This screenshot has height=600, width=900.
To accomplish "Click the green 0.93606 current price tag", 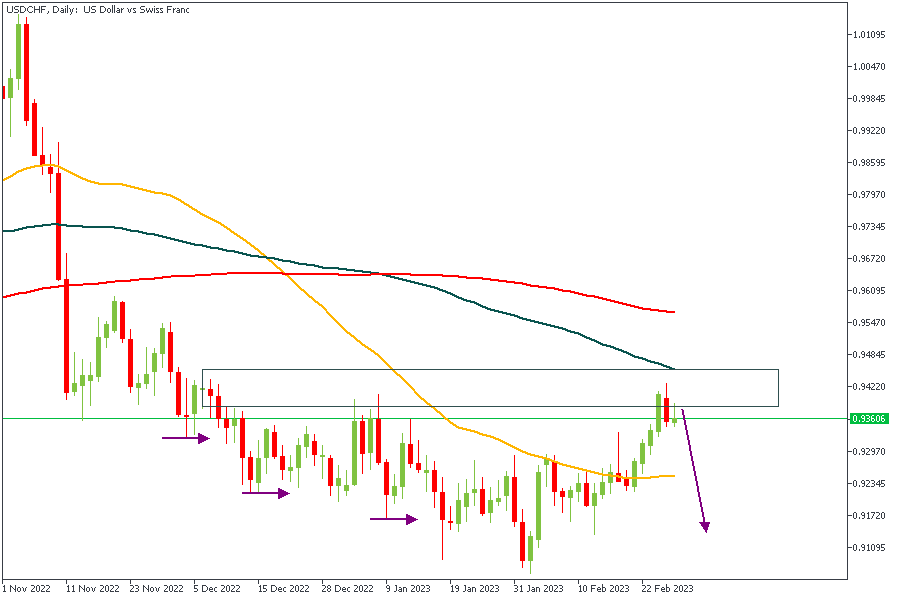I will point(866,419).
